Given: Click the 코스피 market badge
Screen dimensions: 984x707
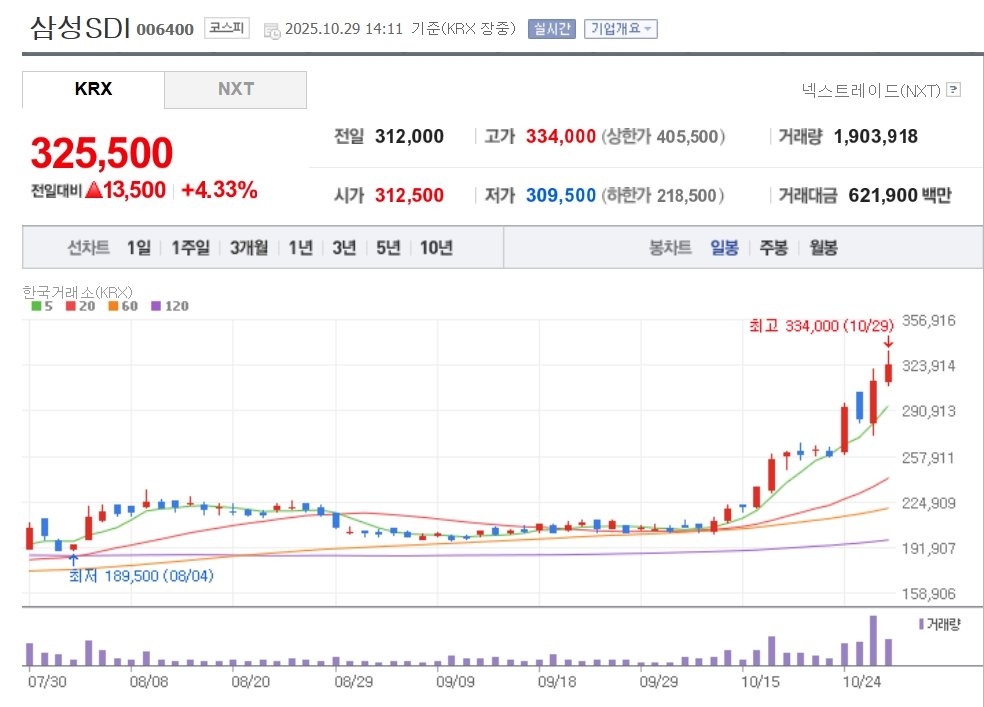Looking at the screenshot, I should pyautogui.click(x=227, y=28).
